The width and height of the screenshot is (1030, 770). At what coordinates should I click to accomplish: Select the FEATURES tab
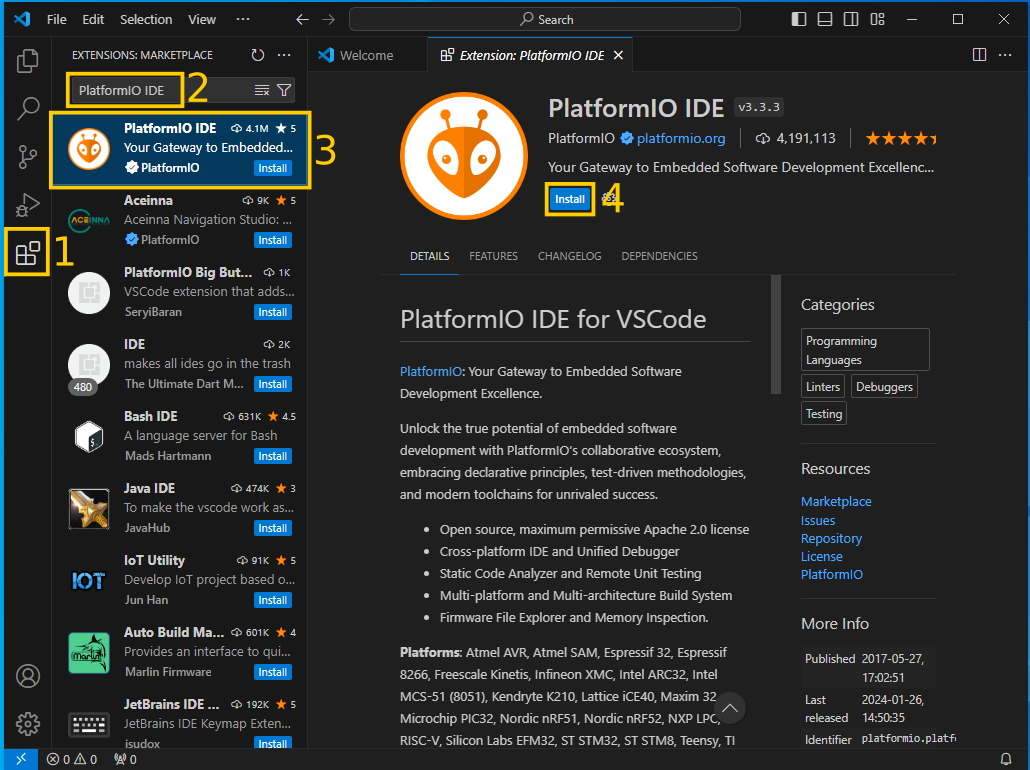[x=493, y=256]
